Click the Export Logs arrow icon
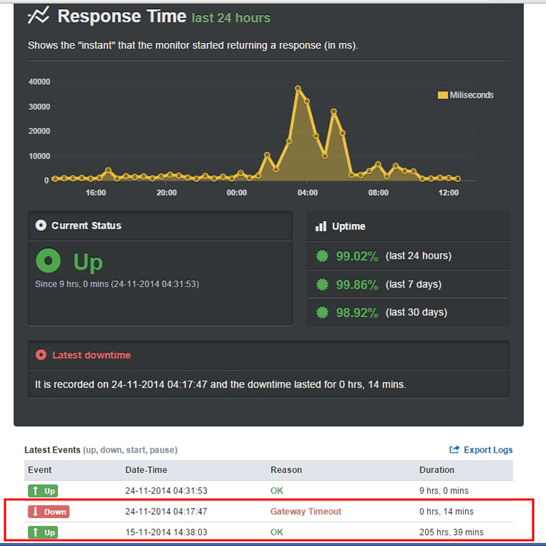Screen dimensions: 546x546 [454, 450]
